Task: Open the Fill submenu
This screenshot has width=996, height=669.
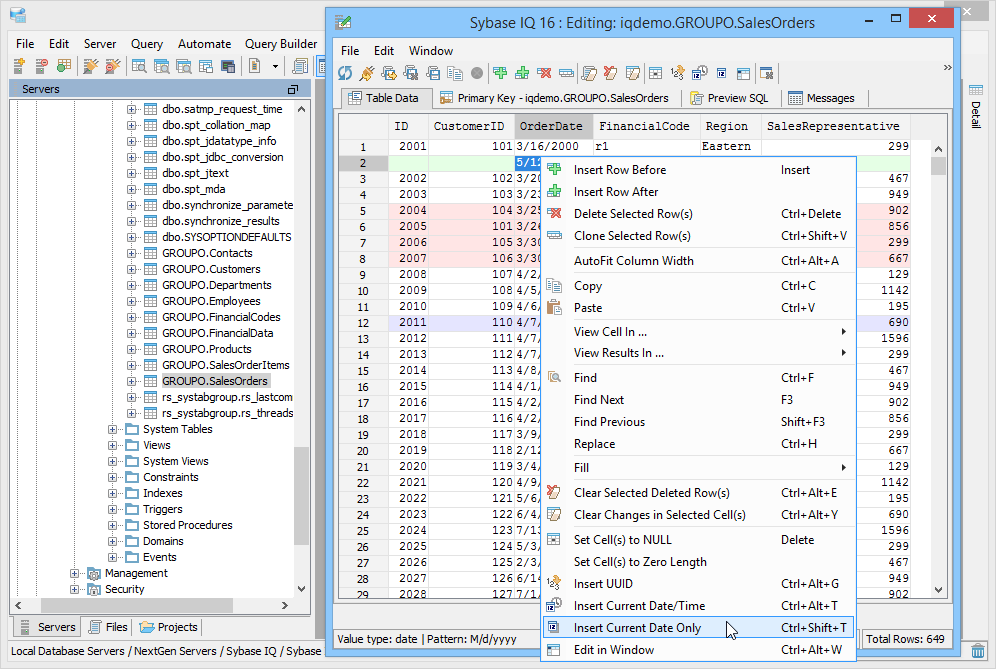Action: point(698,468)
